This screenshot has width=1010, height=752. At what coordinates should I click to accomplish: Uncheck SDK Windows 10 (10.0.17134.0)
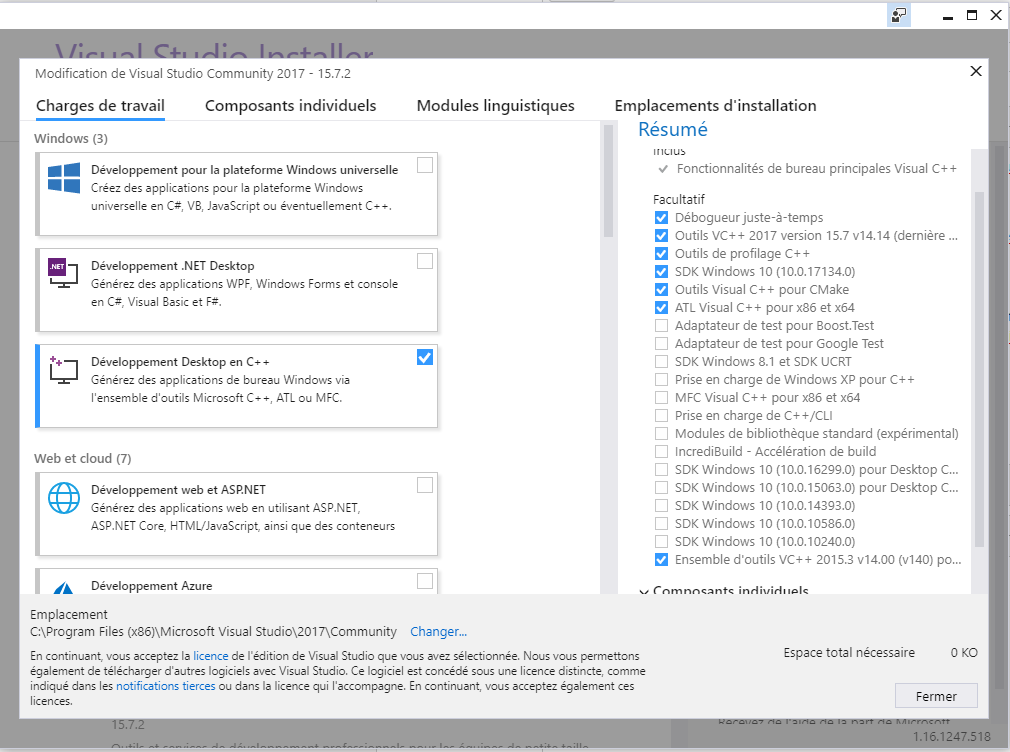[x=661, y=272]
